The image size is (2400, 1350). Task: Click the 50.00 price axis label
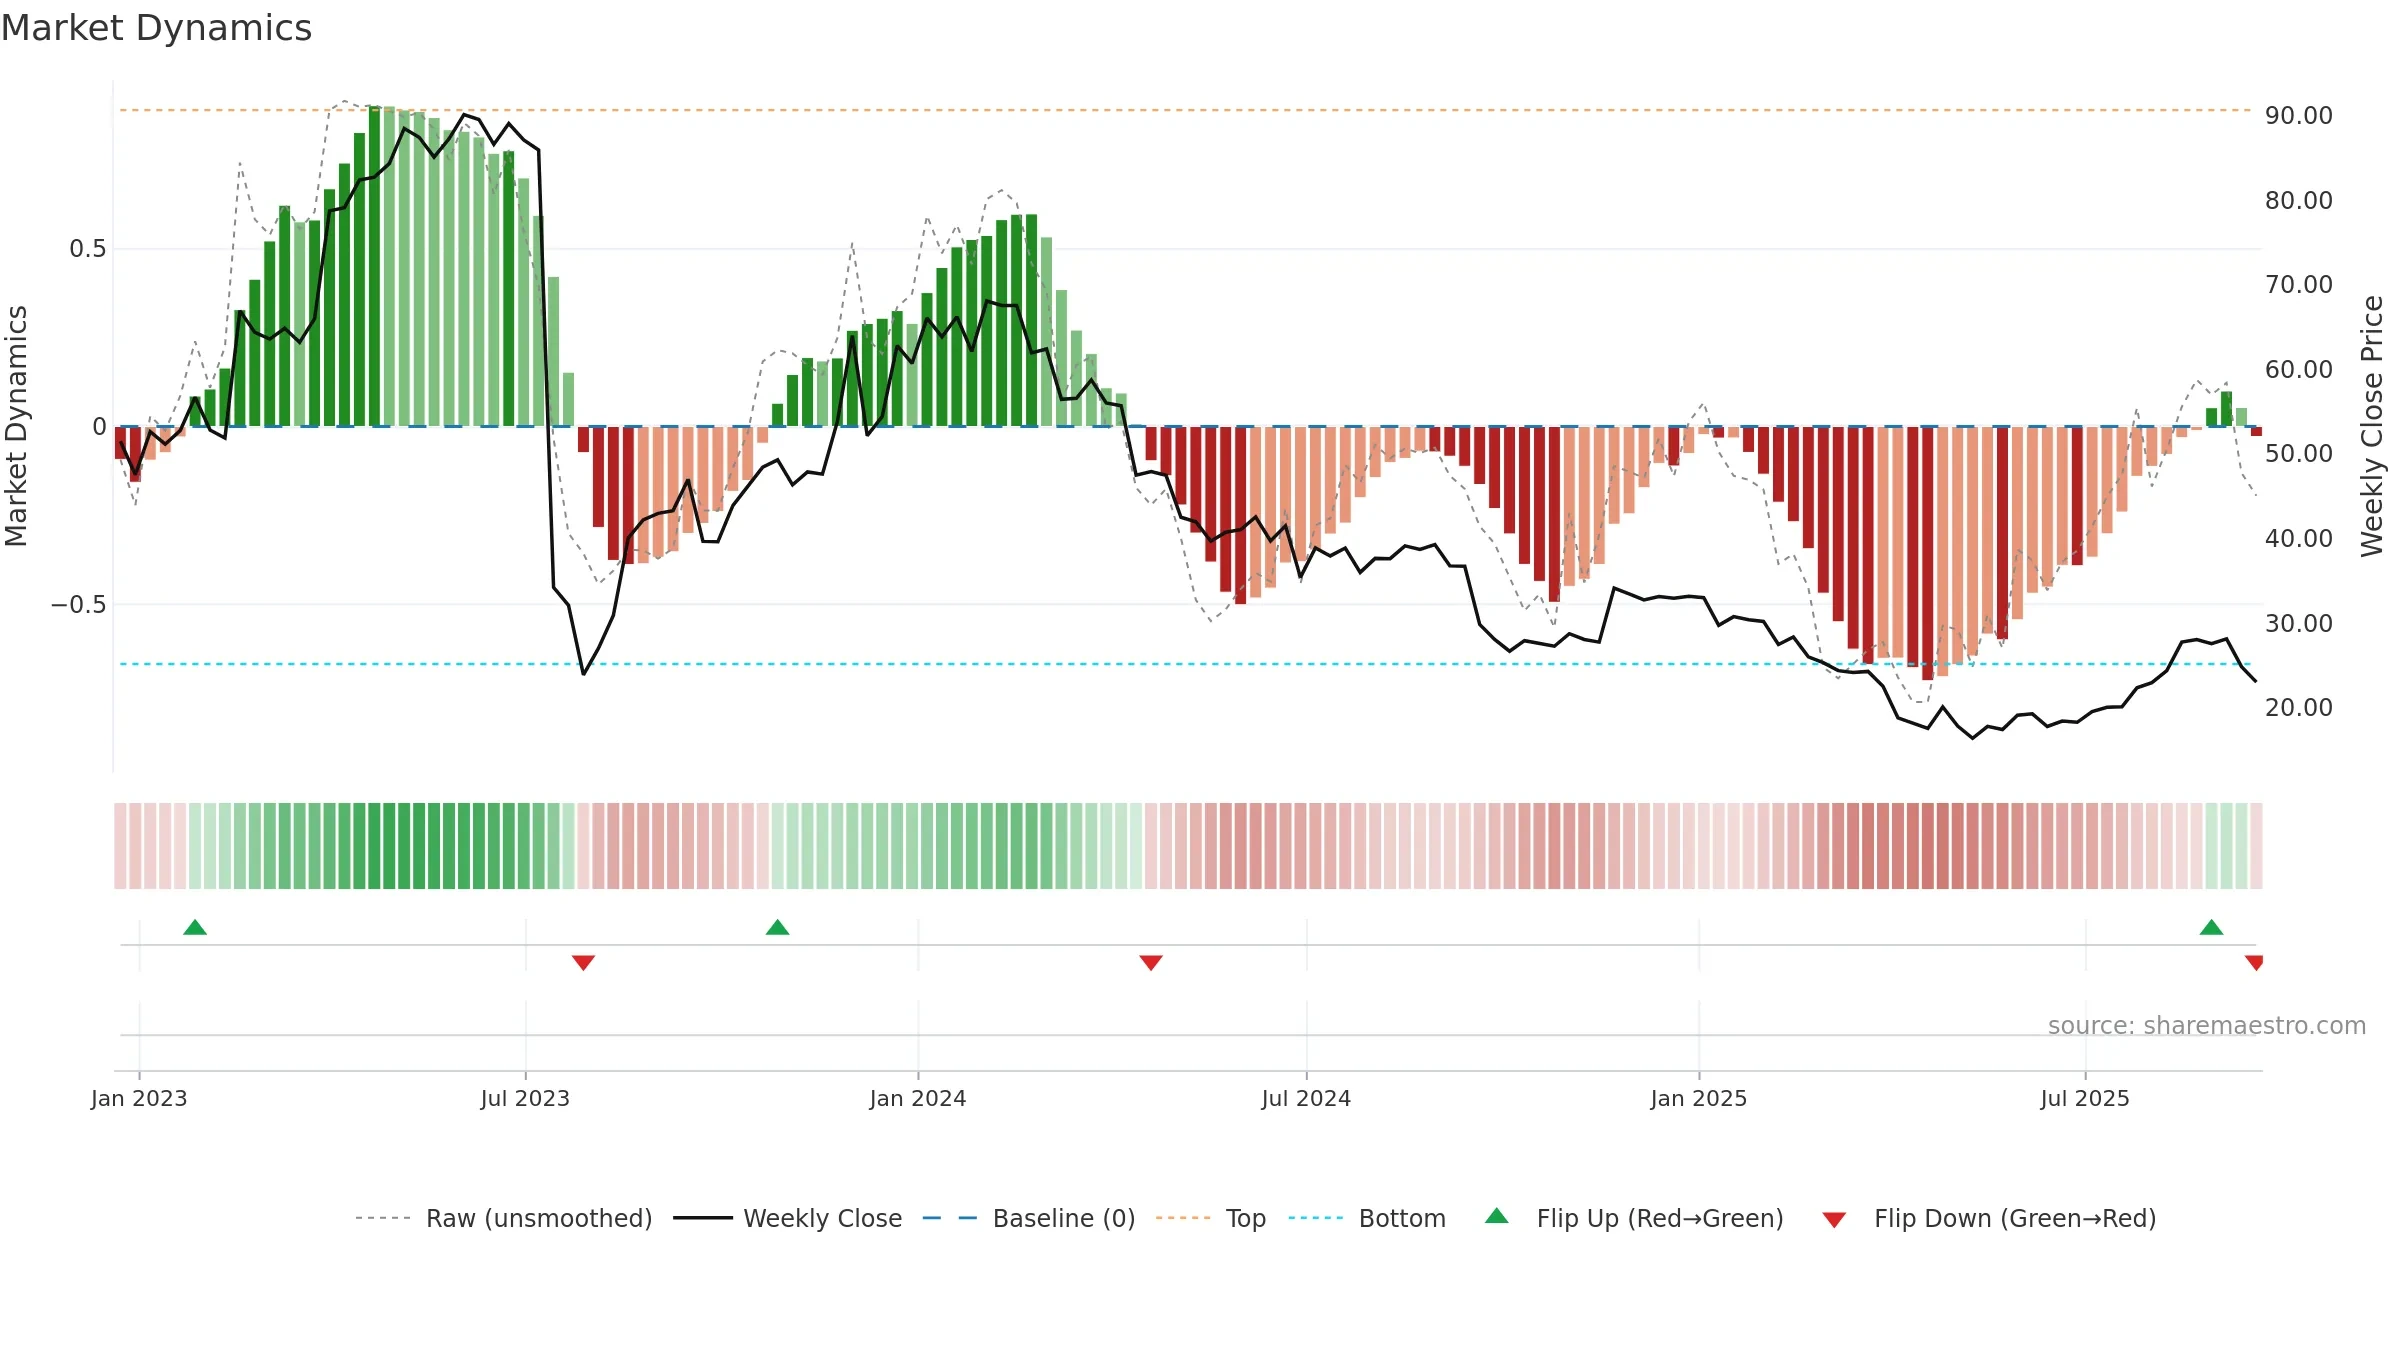2299,454
